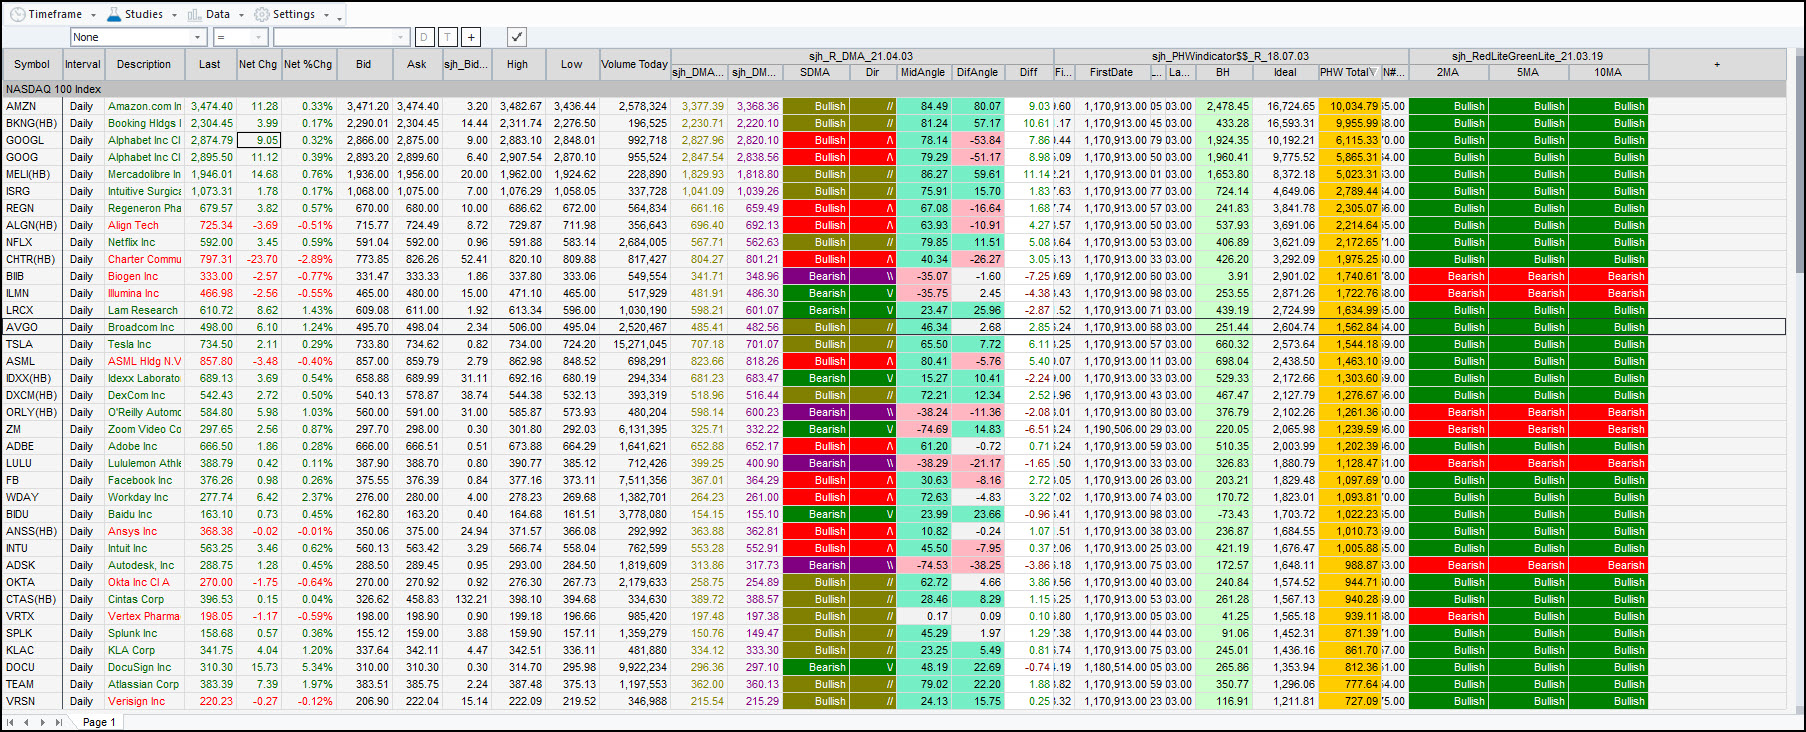The height and width of the screenshot is (732, 1806).
Task: Go to the previous page arrow
Action: [x=26, y=722]
